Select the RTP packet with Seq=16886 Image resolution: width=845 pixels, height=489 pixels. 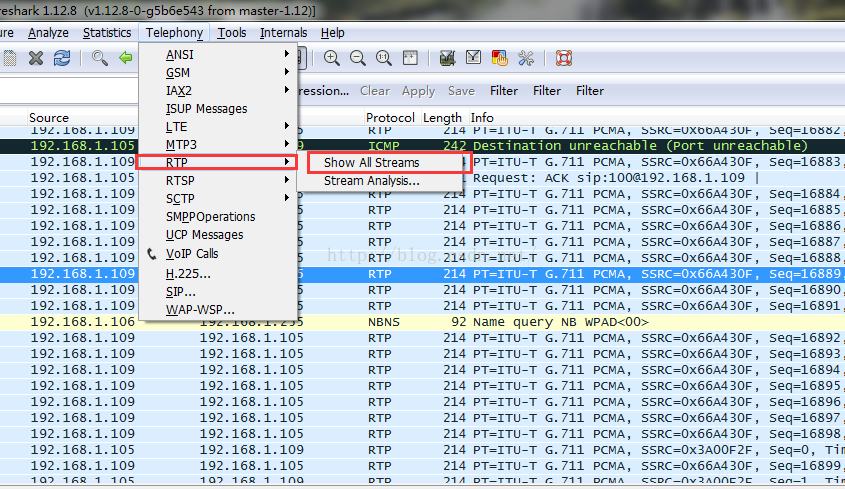coord(422,226)
